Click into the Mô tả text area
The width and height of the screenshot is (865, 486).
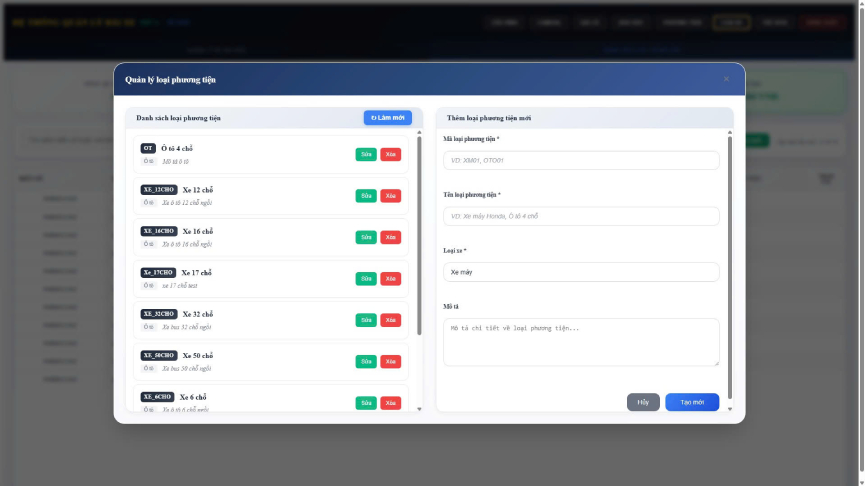click(x=580, y=342)
